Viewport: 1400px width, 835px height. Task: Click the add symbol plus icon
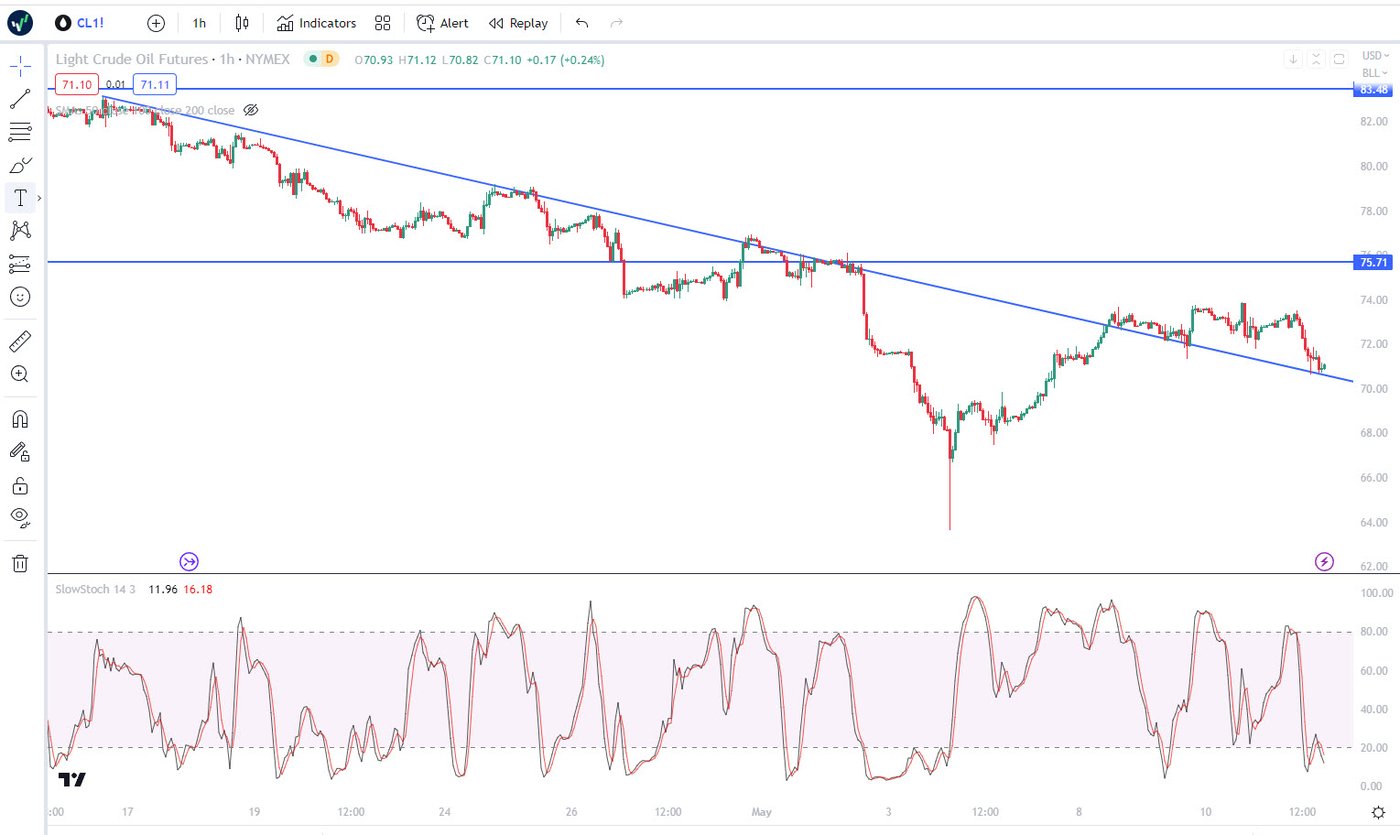pos(155,23)
